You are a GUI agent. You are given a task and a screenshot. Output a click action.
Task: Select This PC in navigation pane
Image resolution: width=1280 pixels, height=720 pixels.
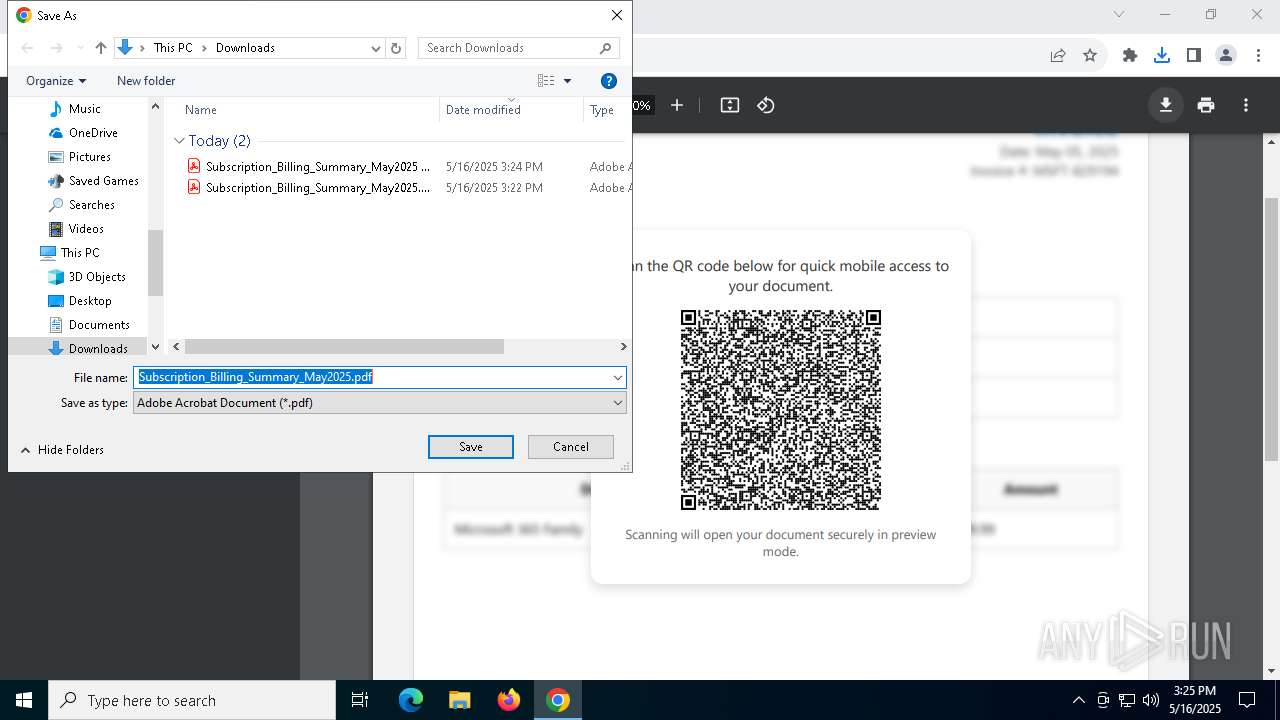[79, 253]
